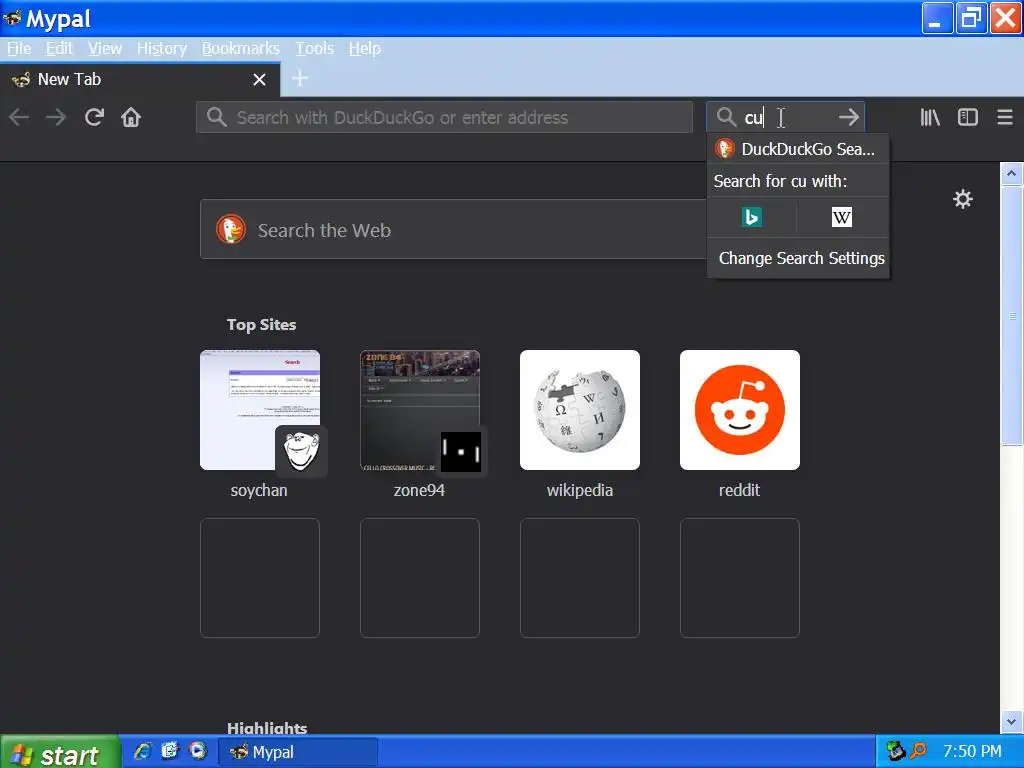The image size is (1024, 768).
Task: Go forward with the forward arrow
Action: [56, 118]
